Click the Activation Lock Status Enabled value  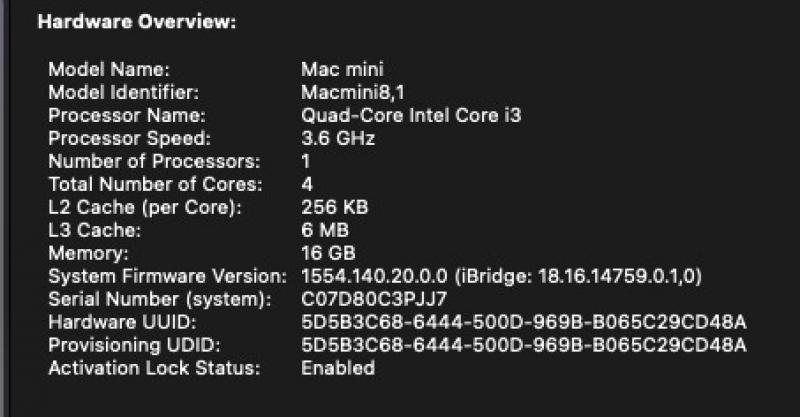pyautogui.click(x=338, y=368)
